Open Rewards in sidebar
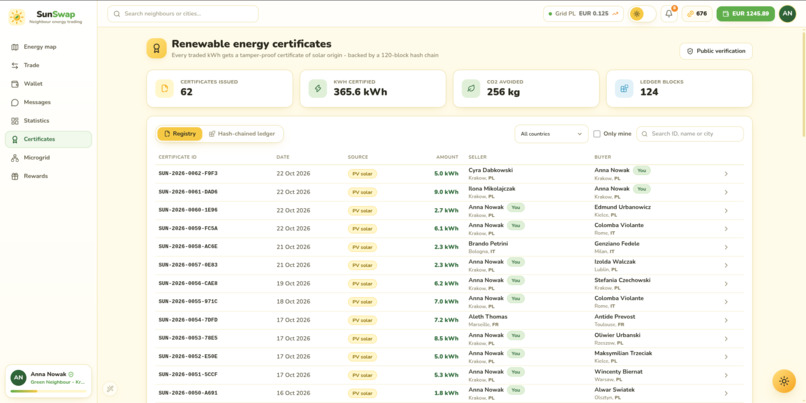The image size is (806, 403). (x=48, y=176)
